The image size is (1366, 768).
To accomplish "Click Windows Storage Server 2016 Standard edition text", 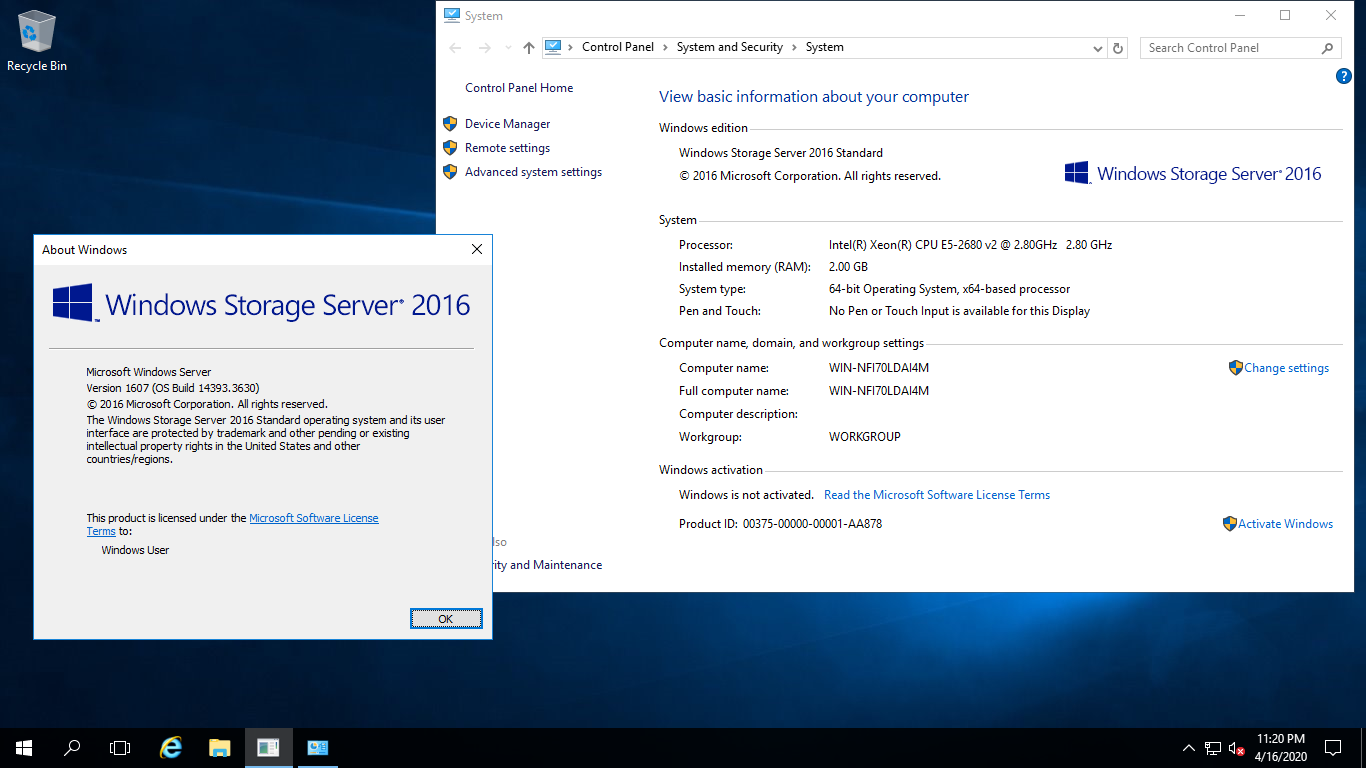I will (x=781, y=153).
